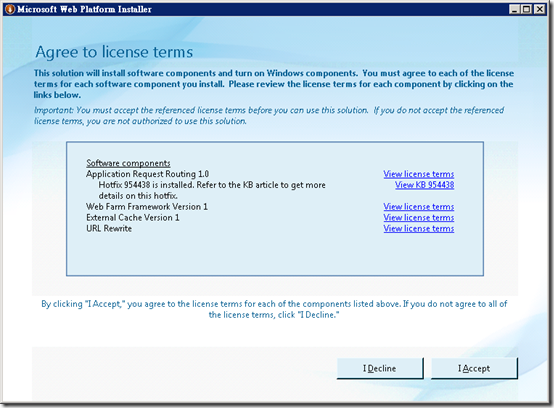Click the 'Web Farm Framework Version 1' text
This screenshot has width=554, height=408.
pyautogui.click(x=147, y=207)
